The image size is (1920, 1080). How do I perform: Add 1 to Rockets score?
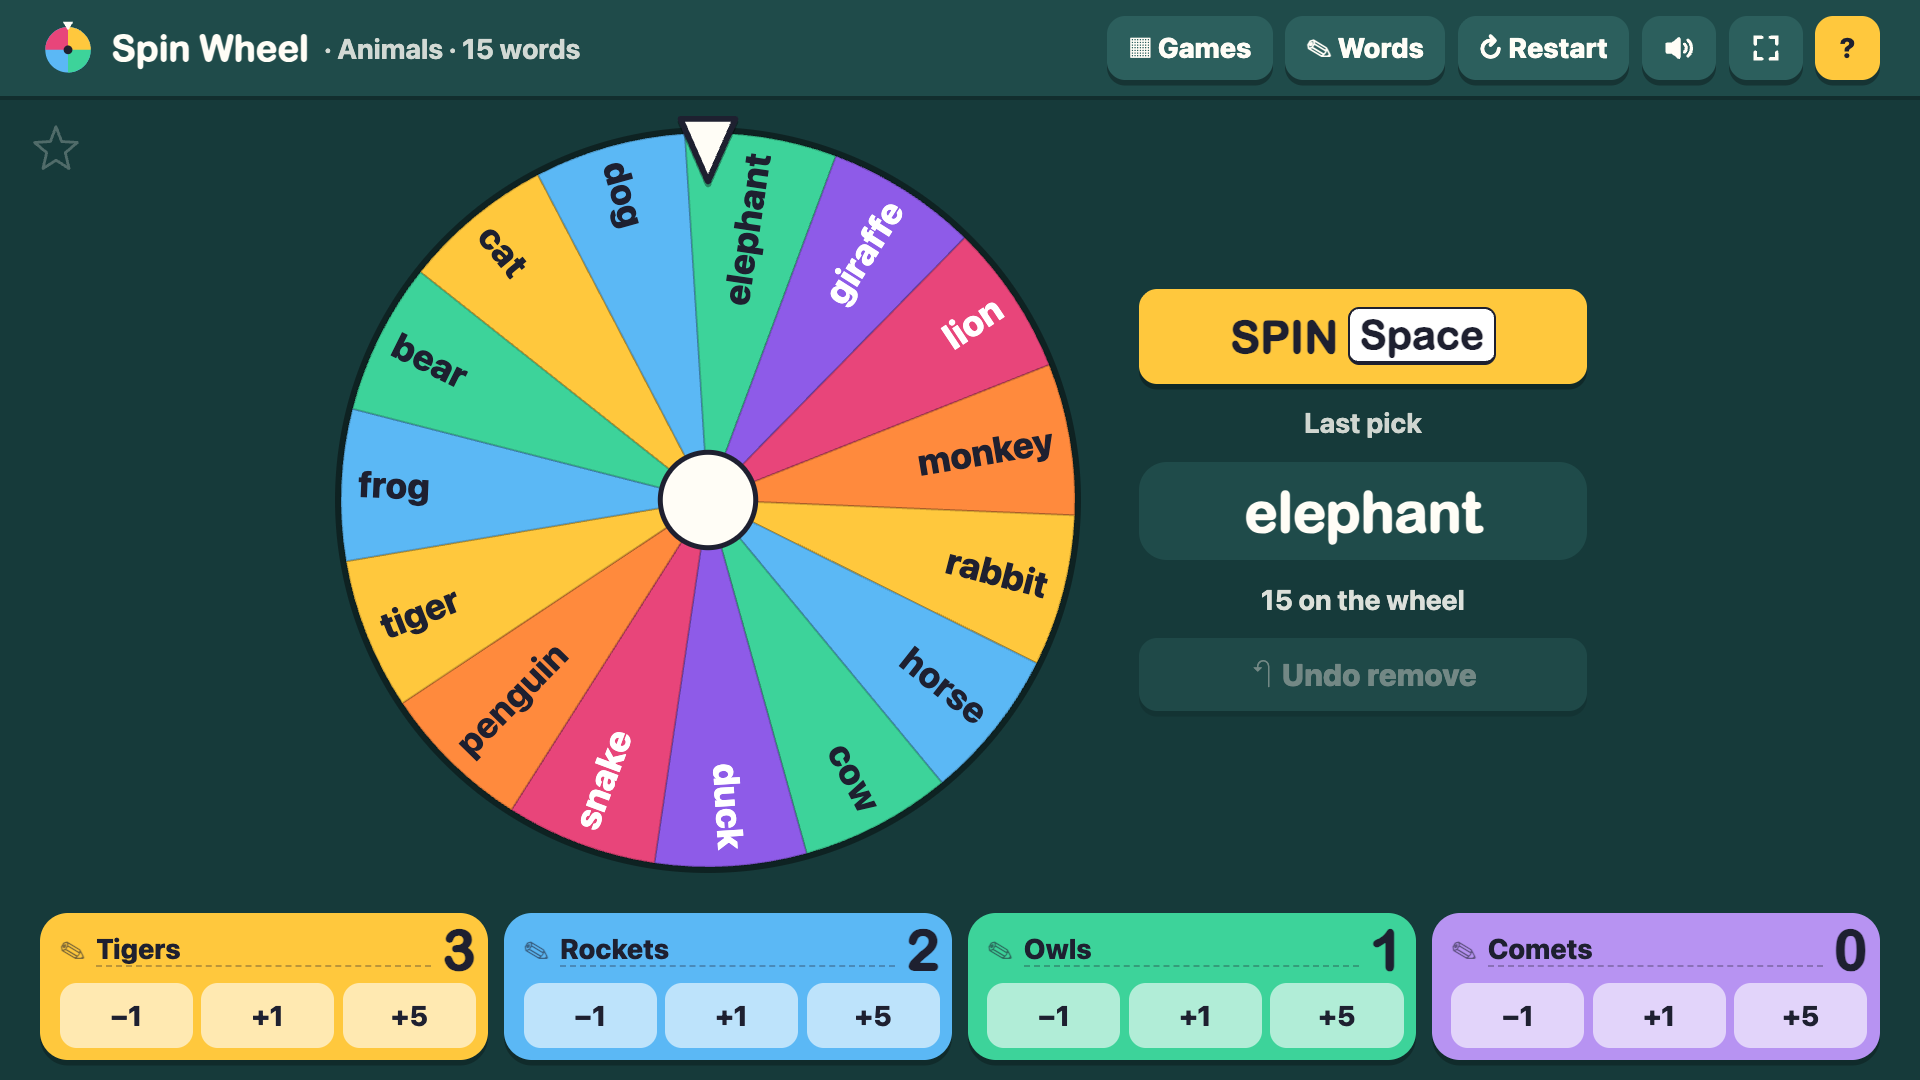pos(731,1016)
